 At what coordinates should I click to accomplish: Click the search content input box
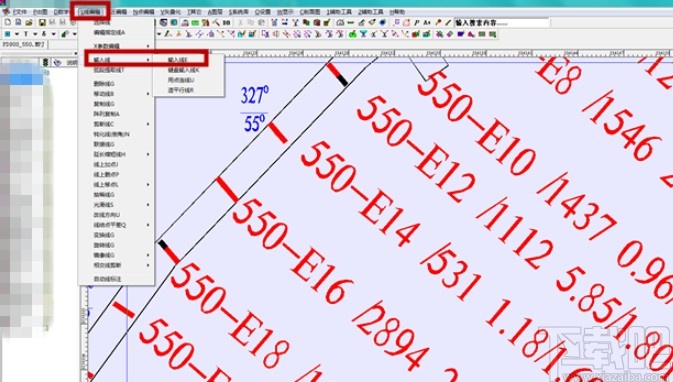click(501, 22)
